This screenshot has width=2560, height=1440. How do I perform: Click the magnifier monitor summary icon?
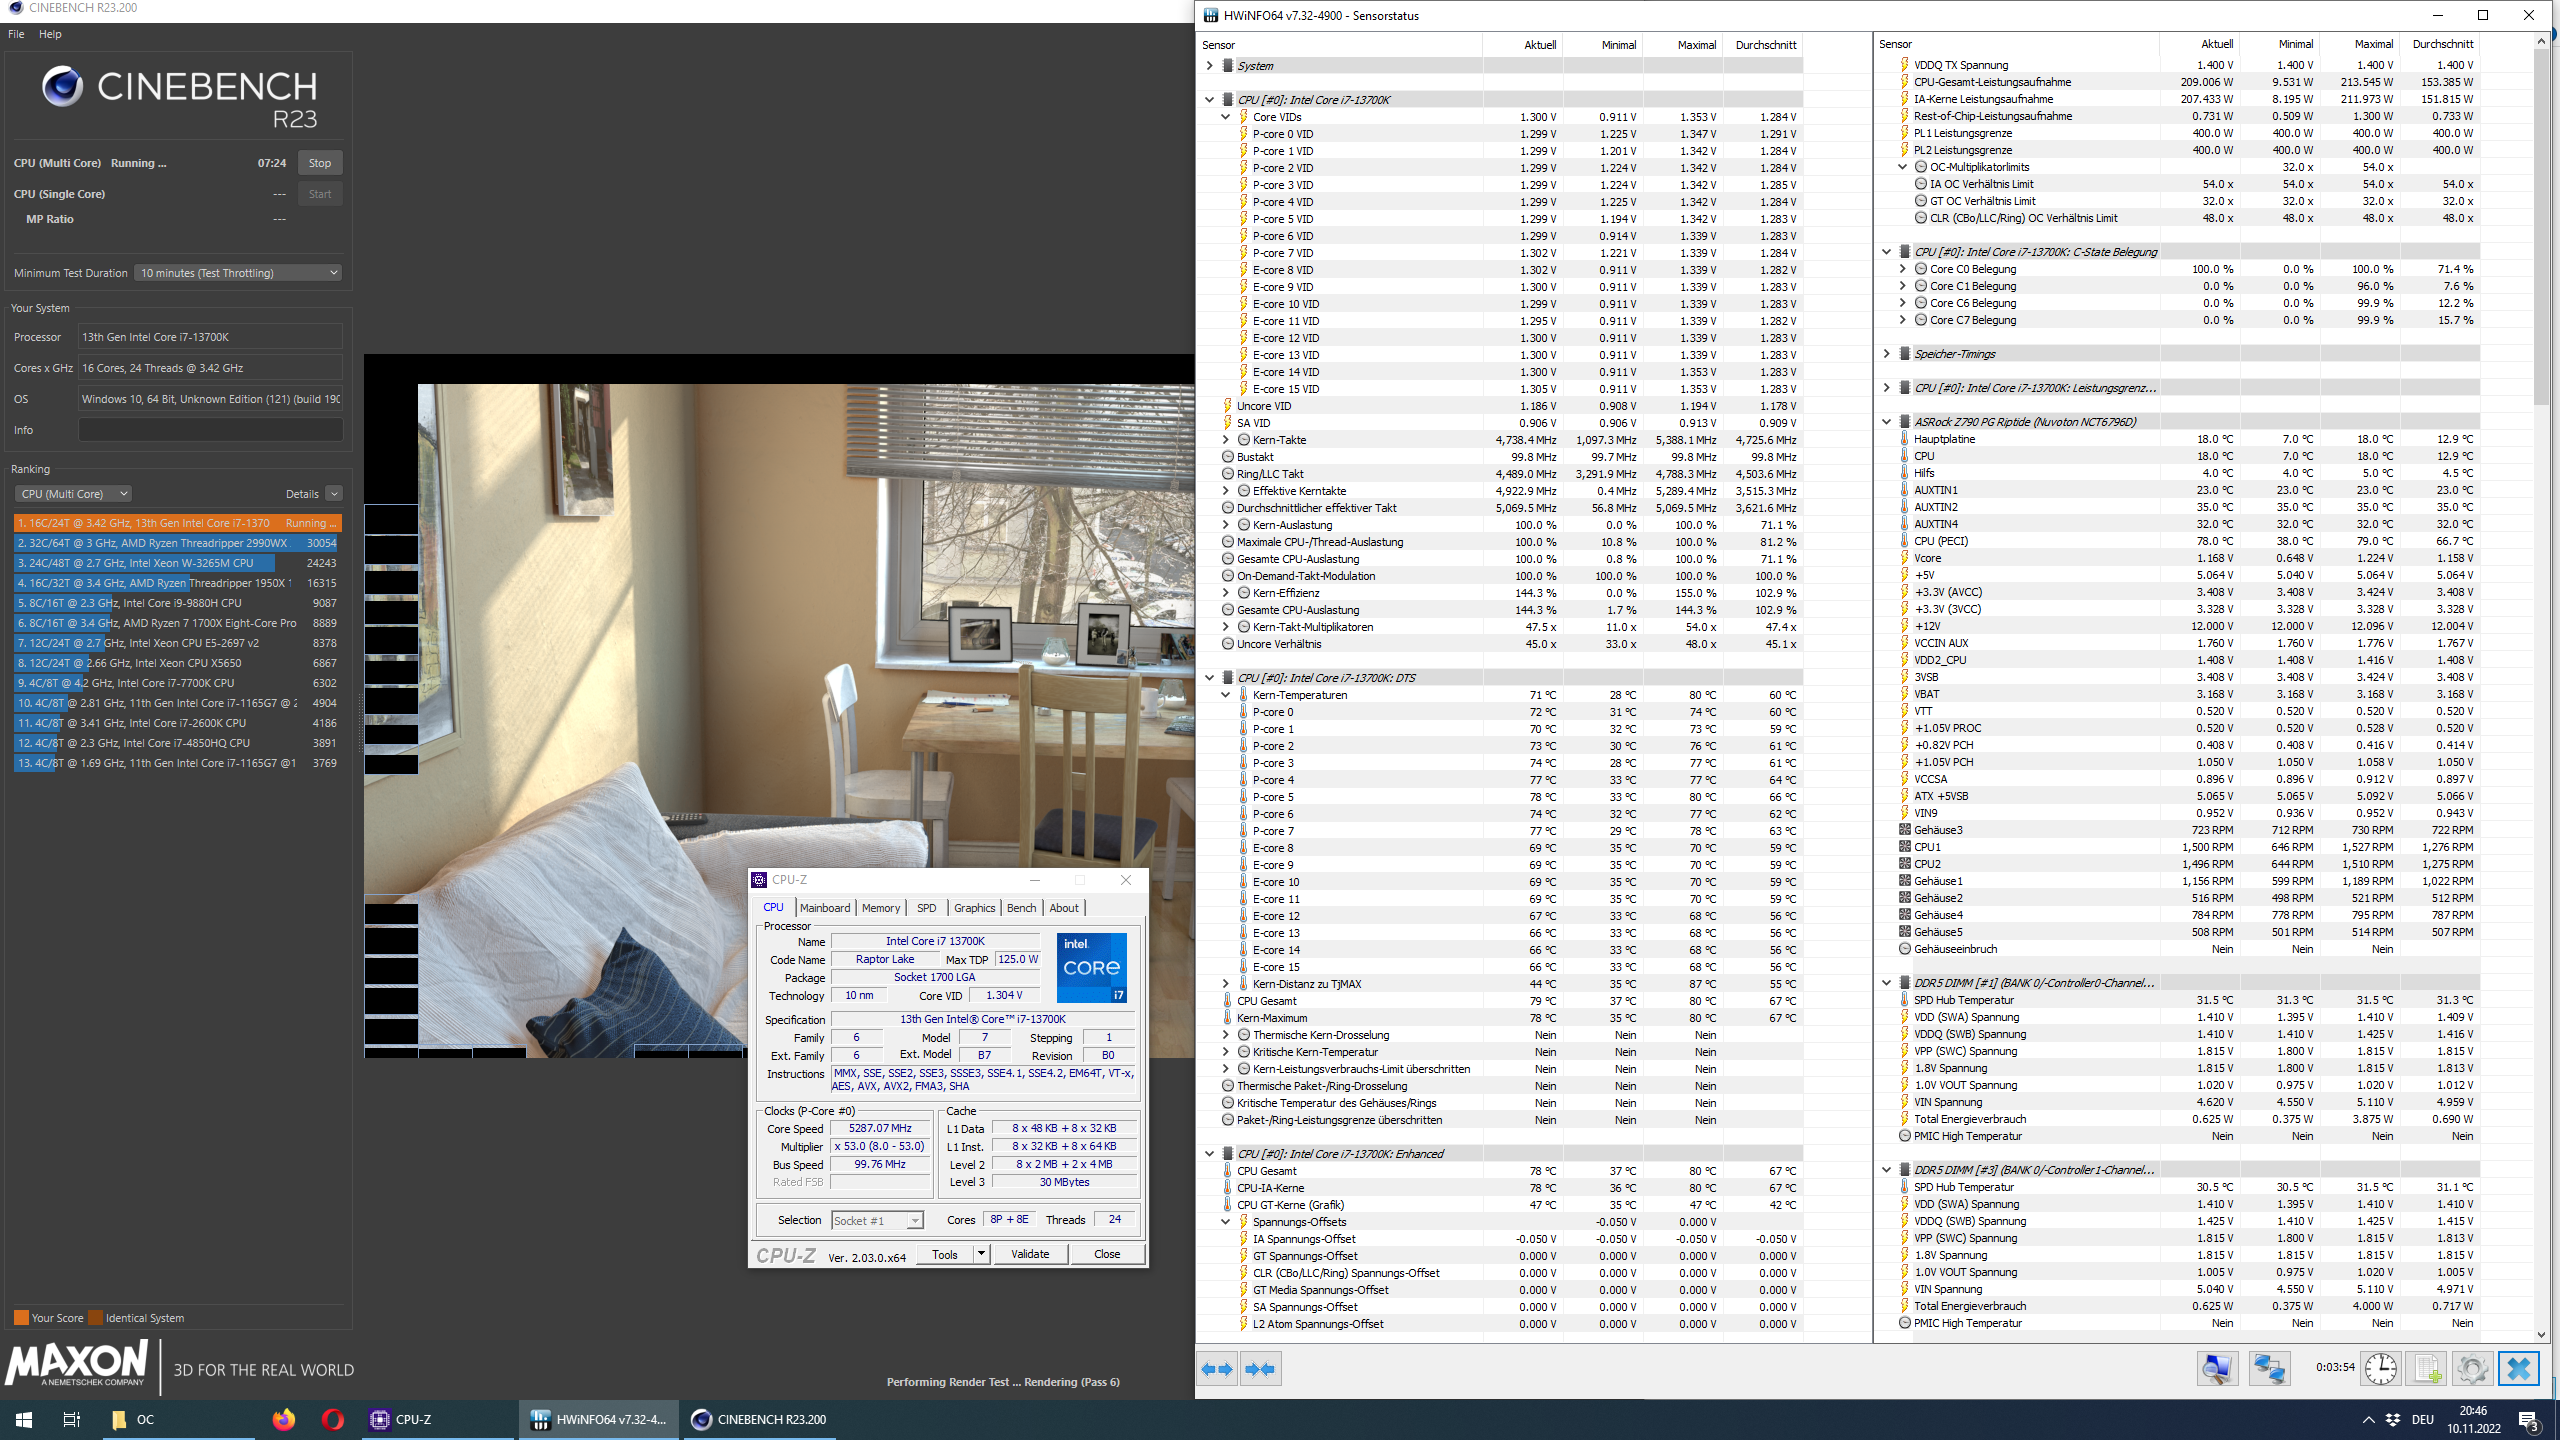coord(2217,1368)
